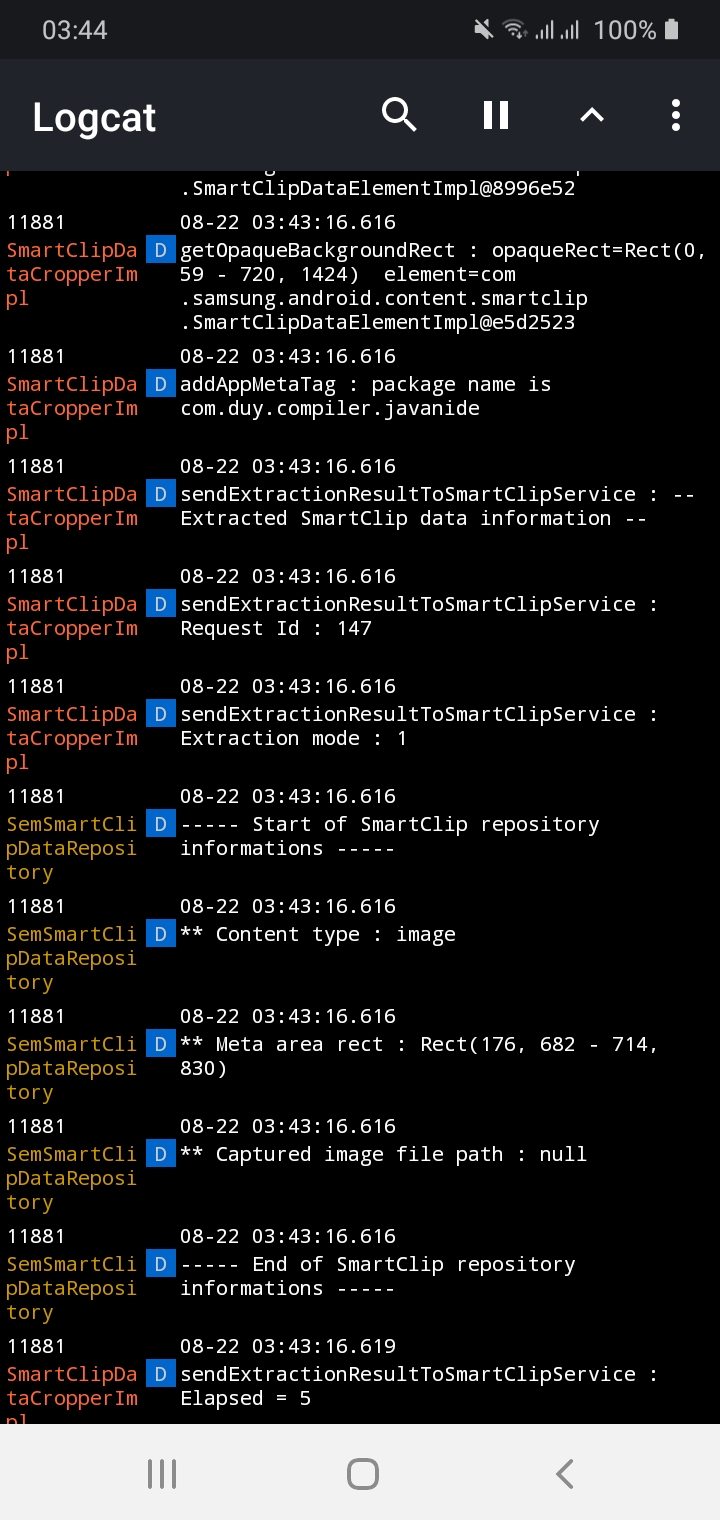The image size is (720, 1520).
Task: Tap the D badge on Elapsed = 5 entry
Action: [x=160, y=1374]
